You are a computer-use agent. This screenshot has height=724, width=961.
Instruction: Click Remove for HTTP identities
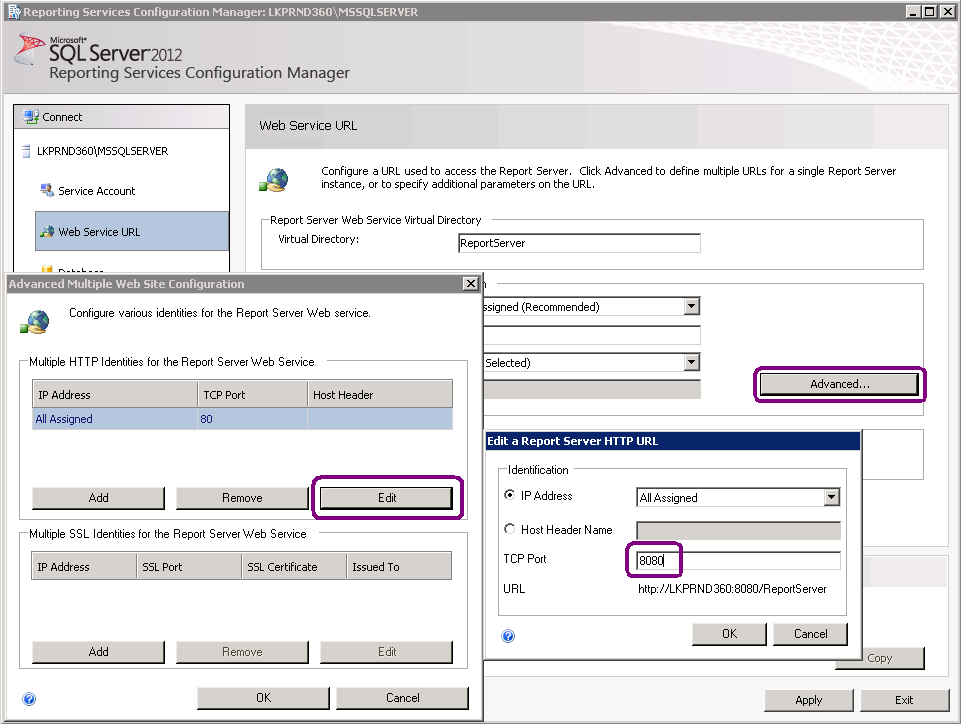coord(242,498)
